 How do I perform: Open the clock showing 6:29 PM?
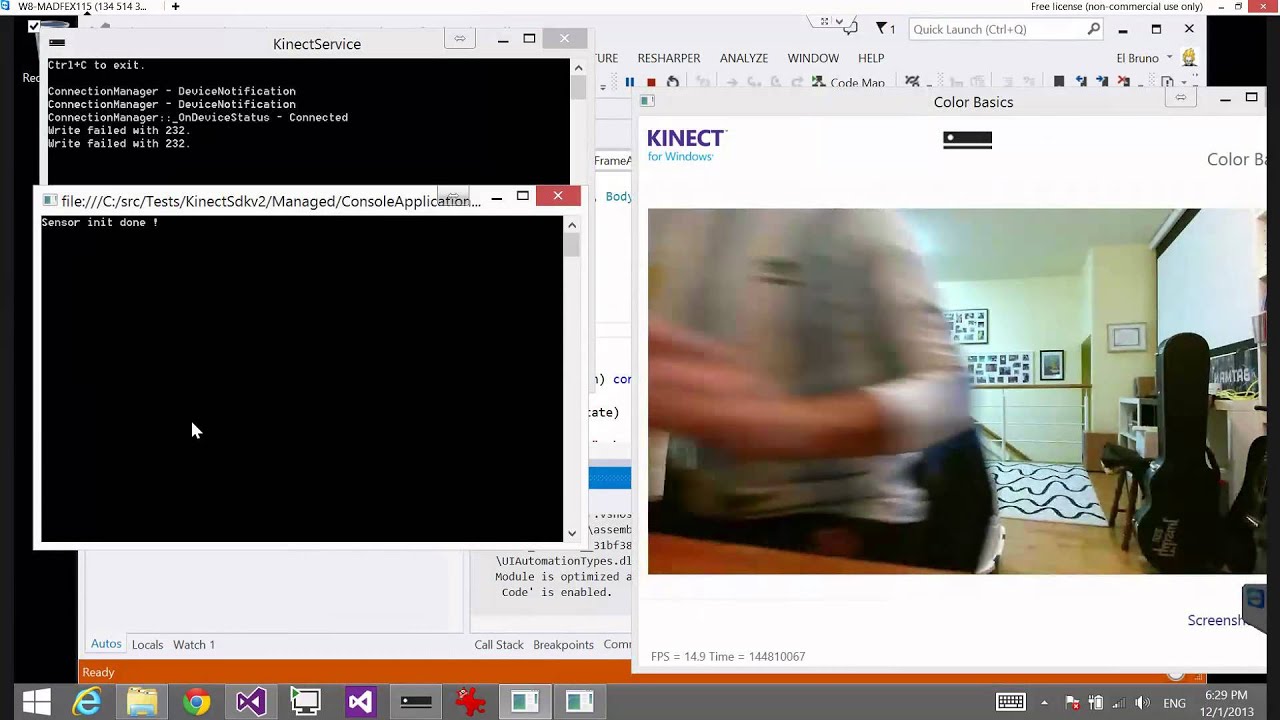pos(1226,703)
